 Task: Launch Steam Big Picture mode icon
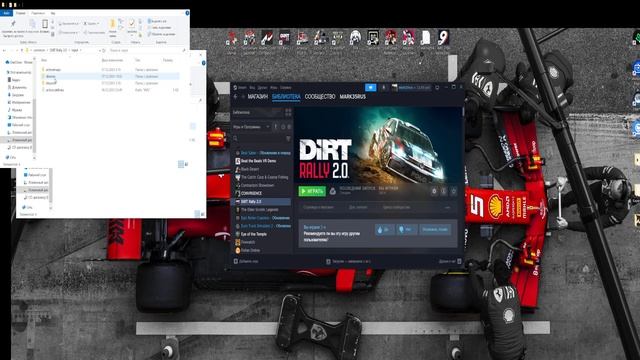437,87
